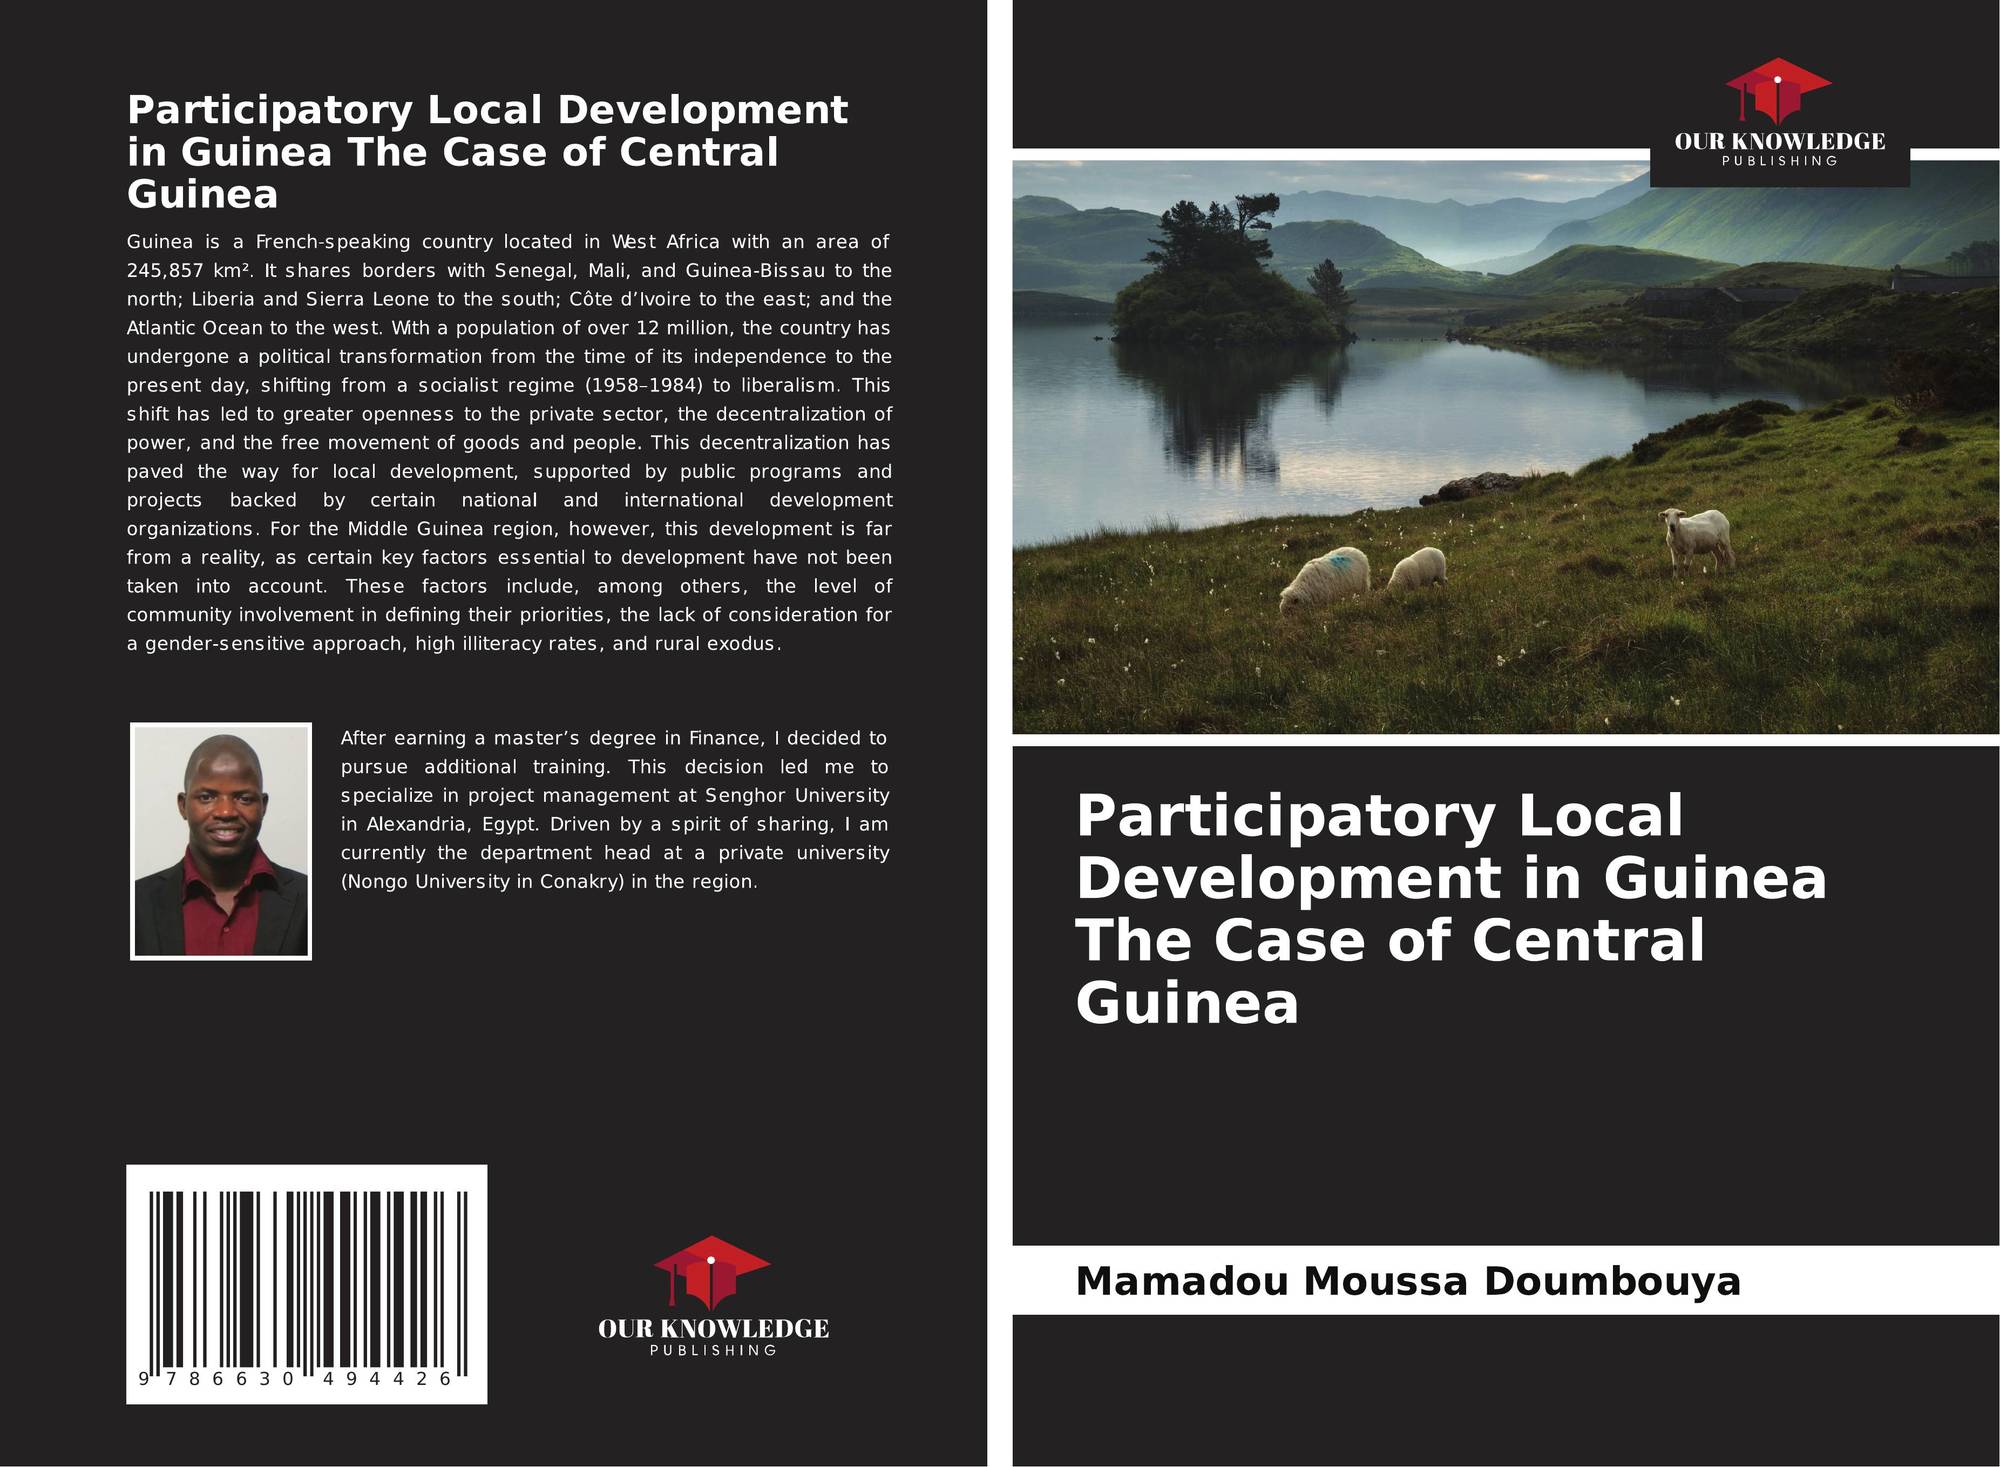Click author name Mamadou Moussa Doumbouya

pyautogui.click(x=1408, y=1280)
